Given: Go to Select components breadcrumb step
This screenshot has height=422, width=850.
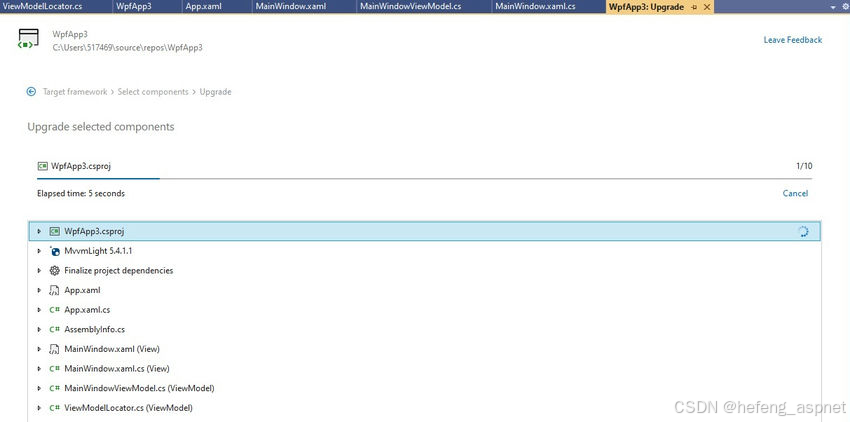Looking at the screenshot, I should pos(153,92).
